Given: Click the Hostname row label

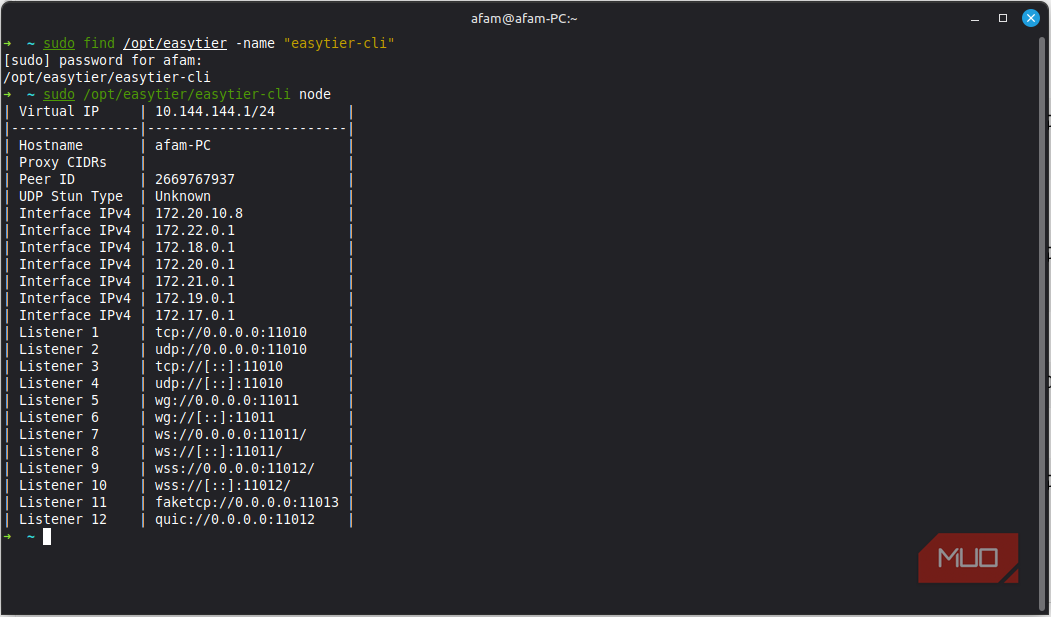Looking at the screenshot, I should (51, 145).
